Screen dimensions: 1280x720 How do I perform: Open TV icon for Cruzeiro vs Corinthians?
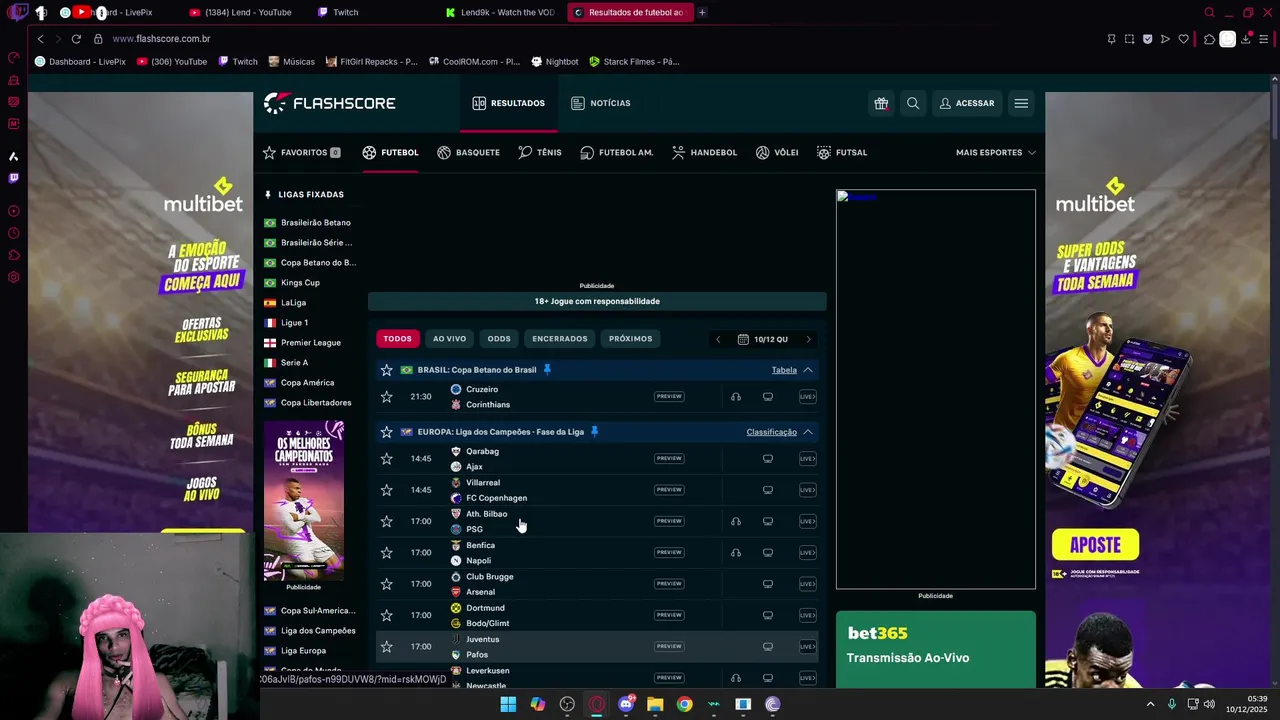tap(768, 397)
